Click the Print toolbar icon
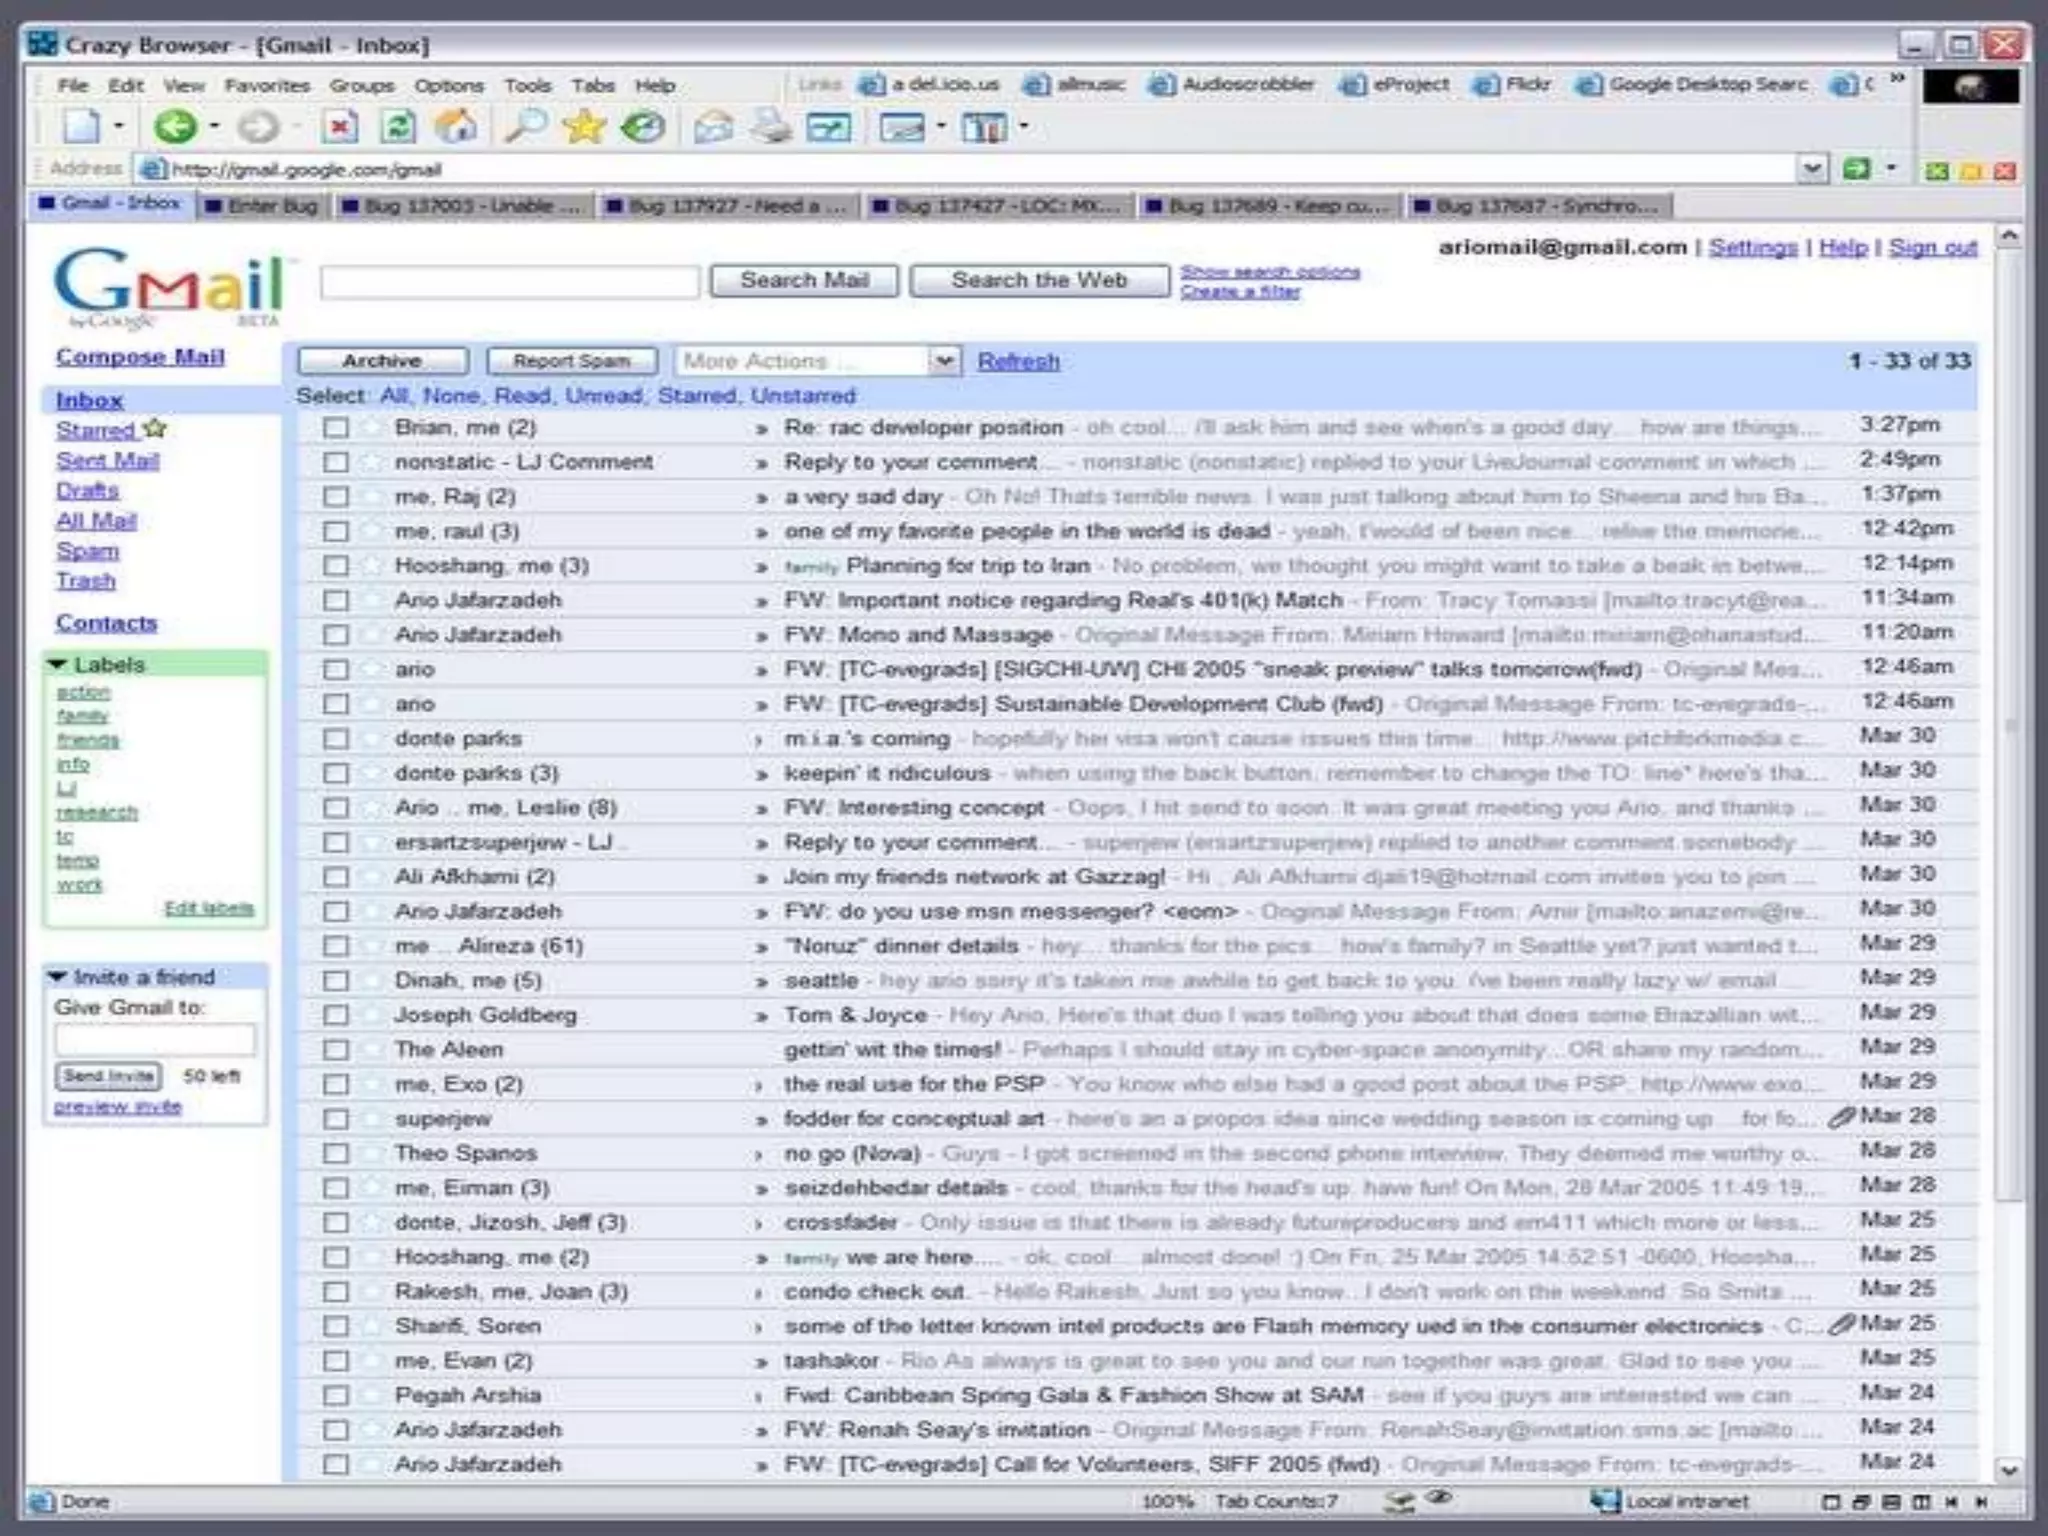2048x1536 pixels. (771, 127)
